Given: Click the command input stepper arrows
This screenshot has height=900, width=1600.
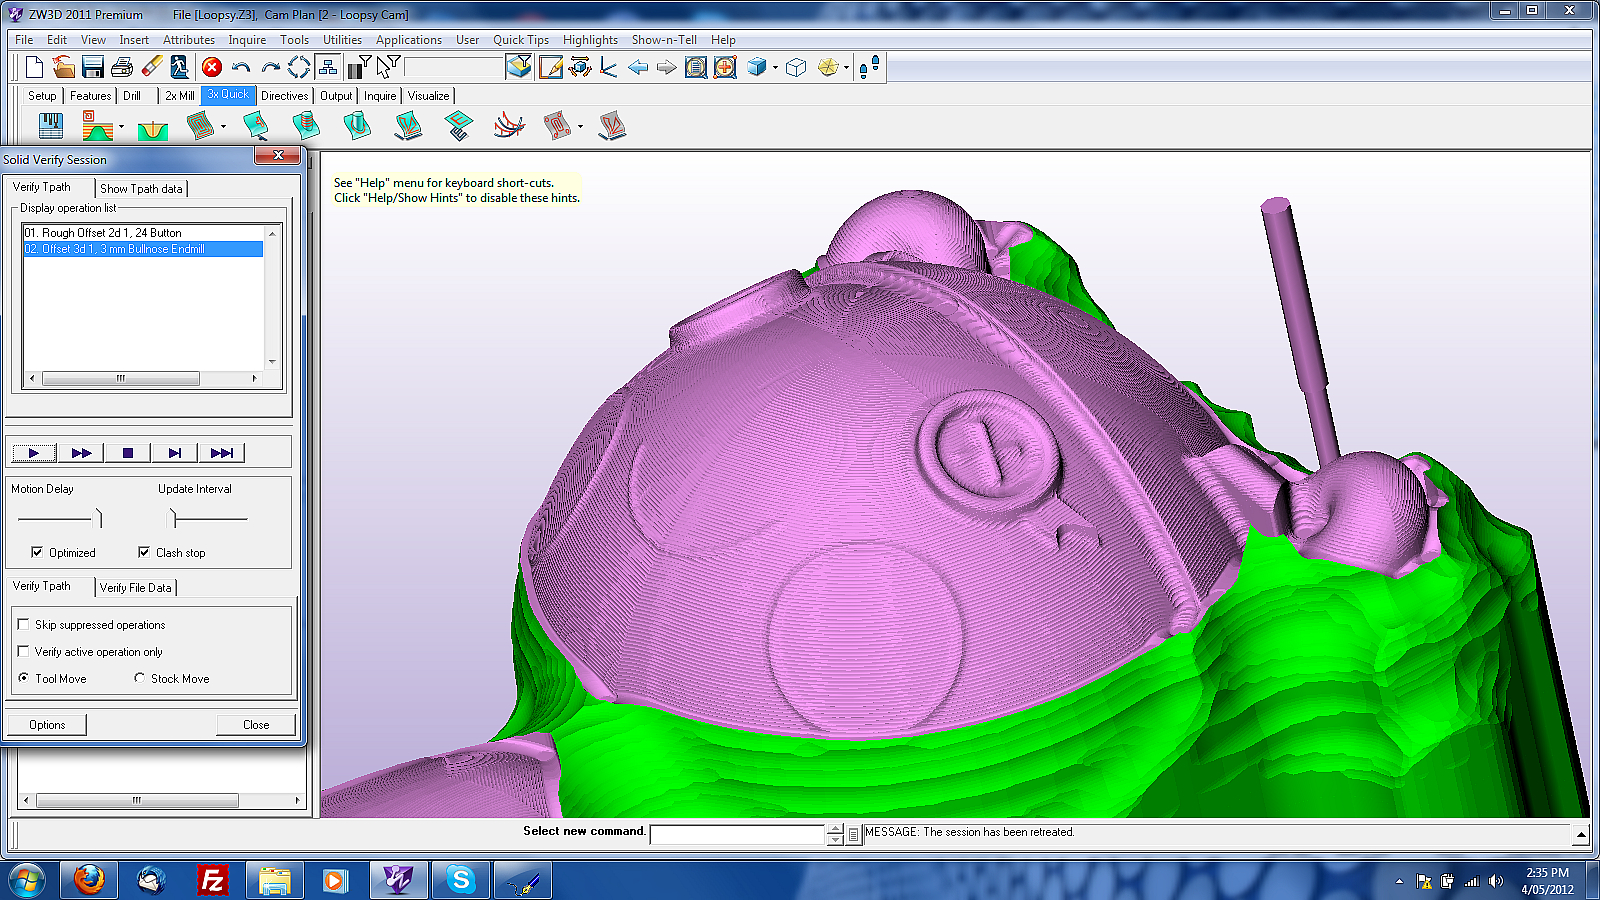Looking at the screenshot, I should [835, 834].
